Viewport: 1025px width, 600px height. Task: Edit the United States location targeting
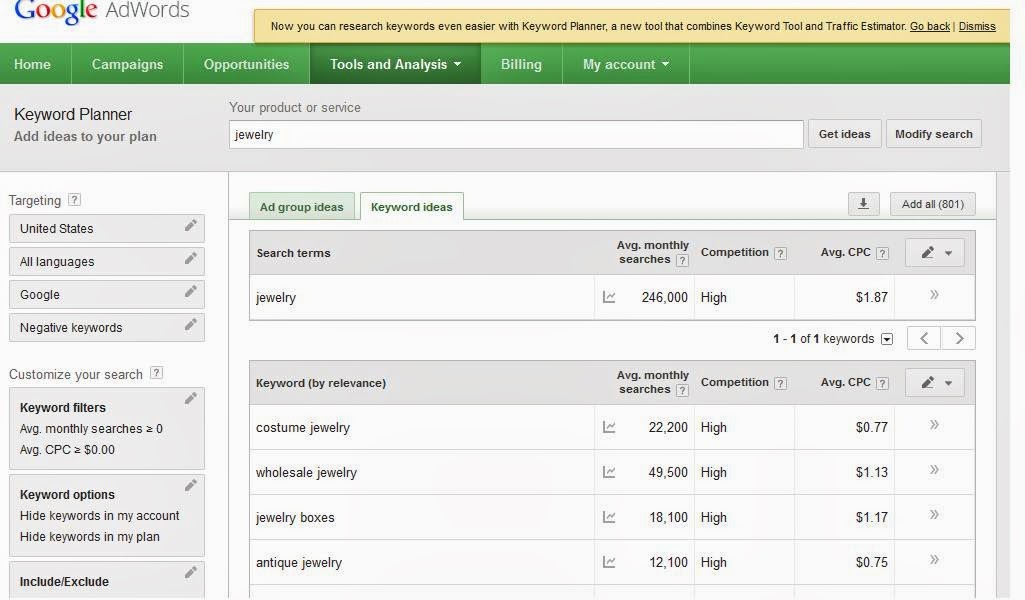point(190,225)
